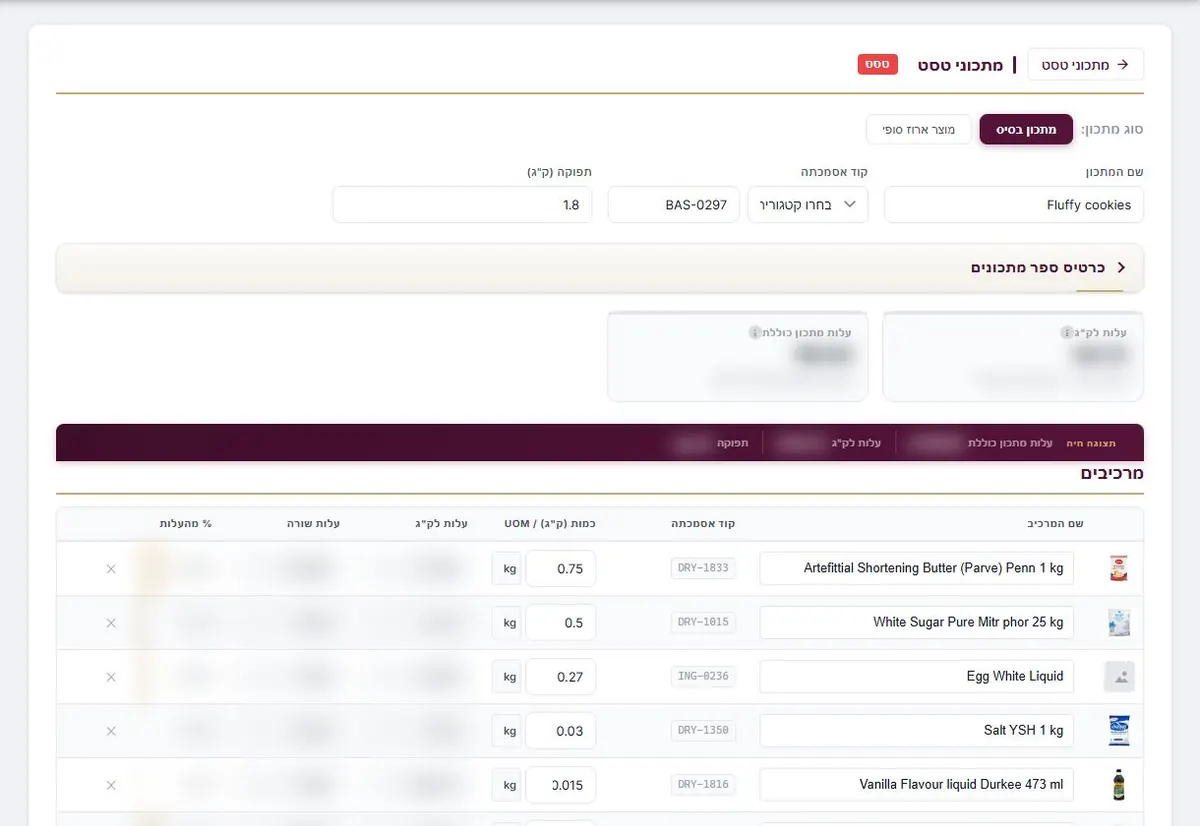Remove the Artefittial Shortening Butter ingredient row
Image resolution: width=1200 pixels, height=826 pixels.
111,569
